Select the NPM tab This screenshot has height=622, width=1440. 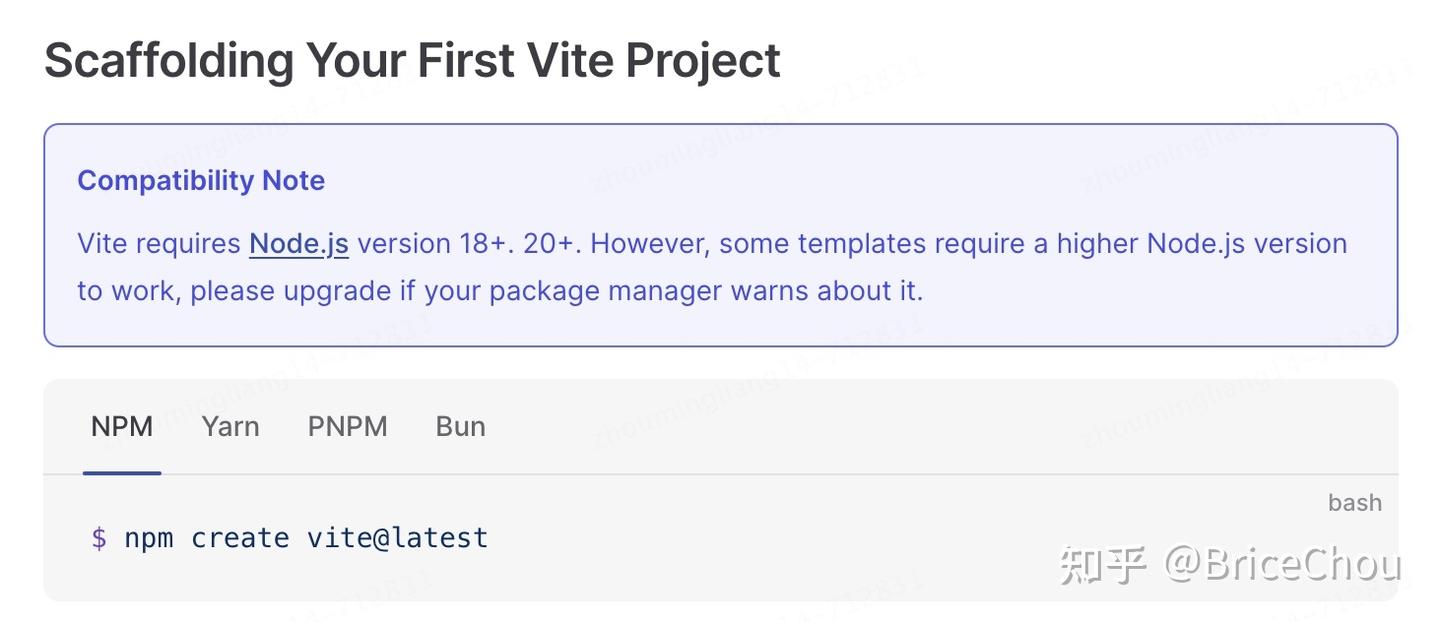point(122,427)
